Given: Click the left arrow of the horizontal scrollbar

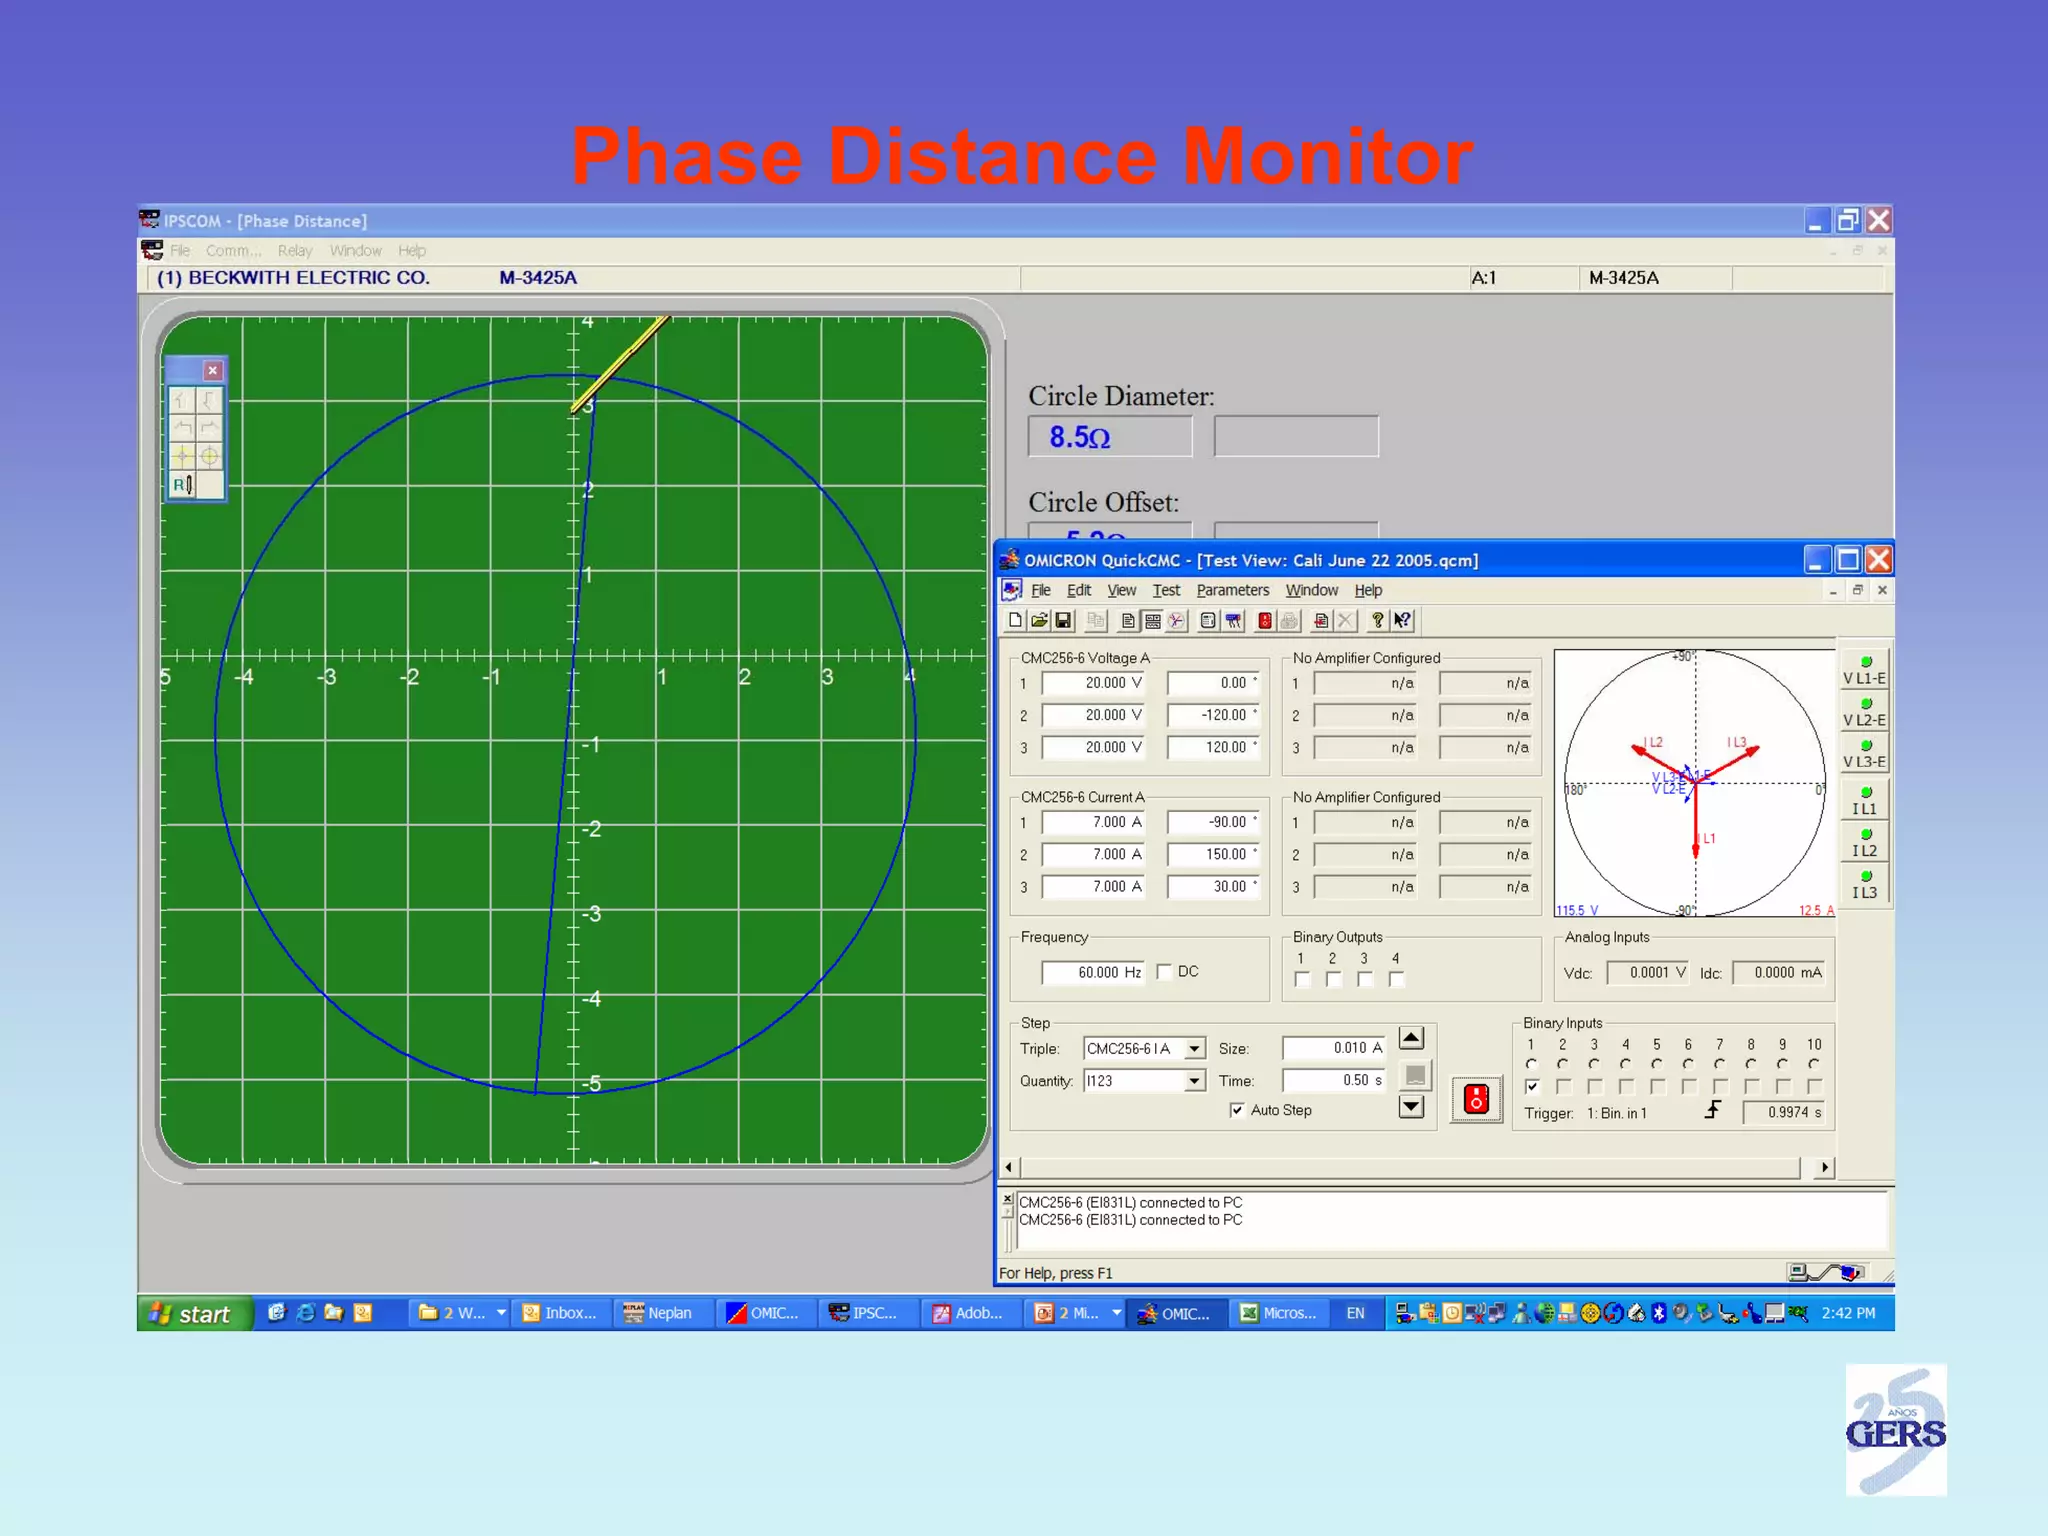Looking at the screenshot, I should (x=1009, y=1167).
